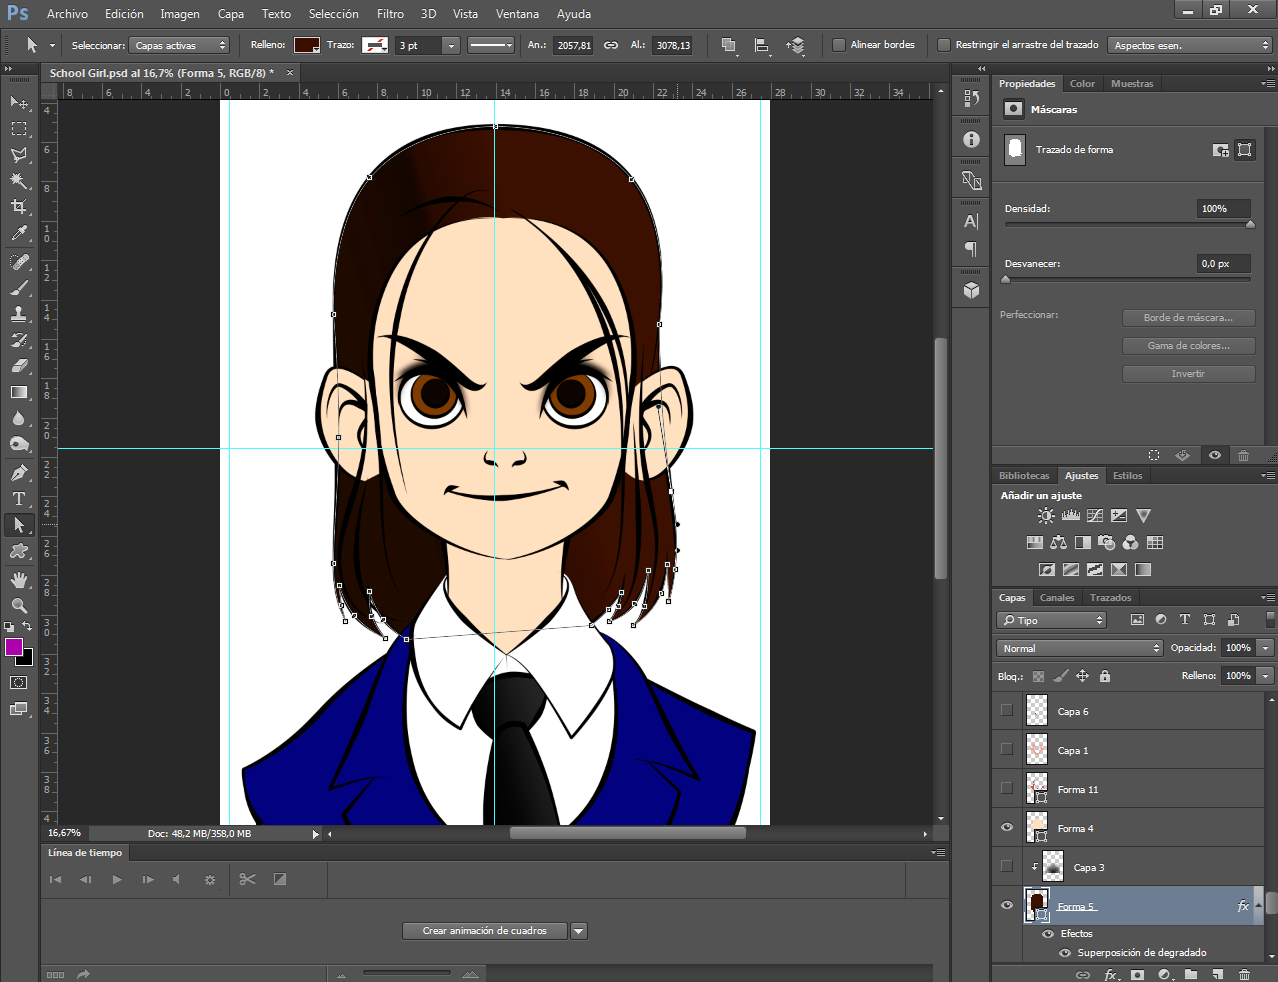Open the Opacidad slider dropdown arrow
The height and width of the screenshot is (982, 1278).
click(1265, 648)
